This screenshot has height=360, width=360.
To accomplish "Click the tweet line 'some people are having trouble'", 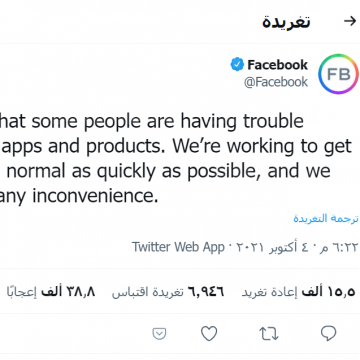I will tap(167, 121).
